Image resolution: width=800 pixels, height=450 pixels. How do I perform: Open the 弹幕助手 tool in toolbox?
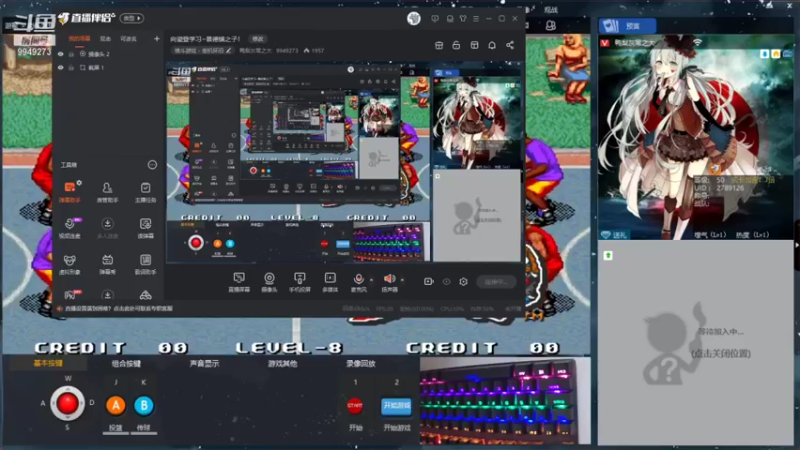[69, 192]
